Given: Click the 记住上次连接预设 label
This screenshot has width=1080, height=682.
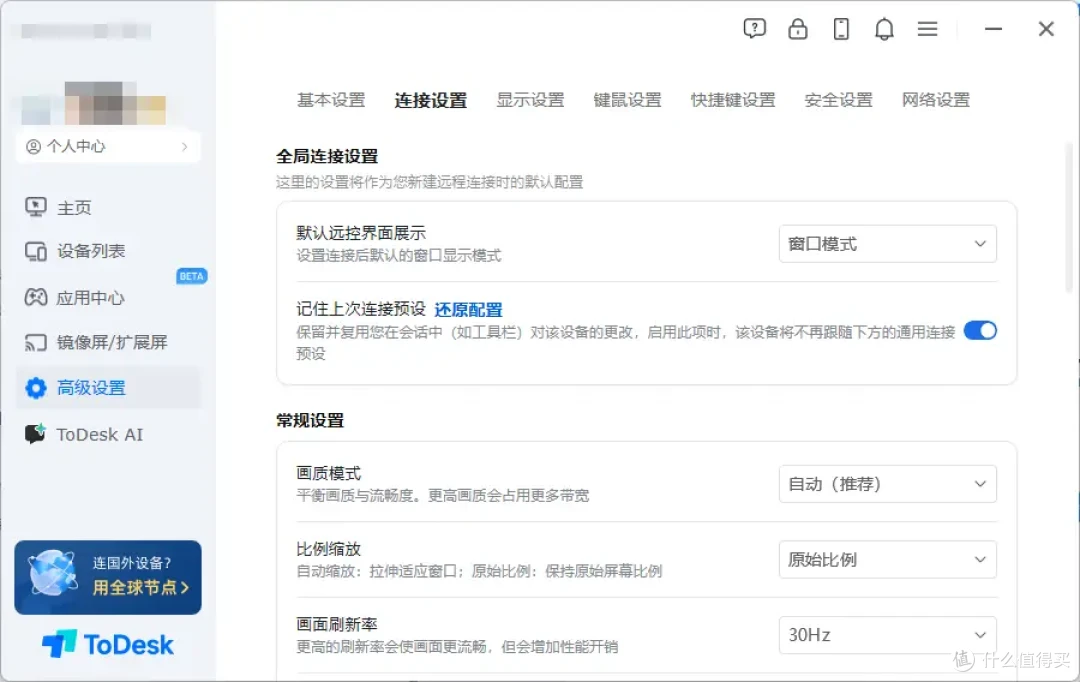Looking at the screenshot, I should (361, 309).
